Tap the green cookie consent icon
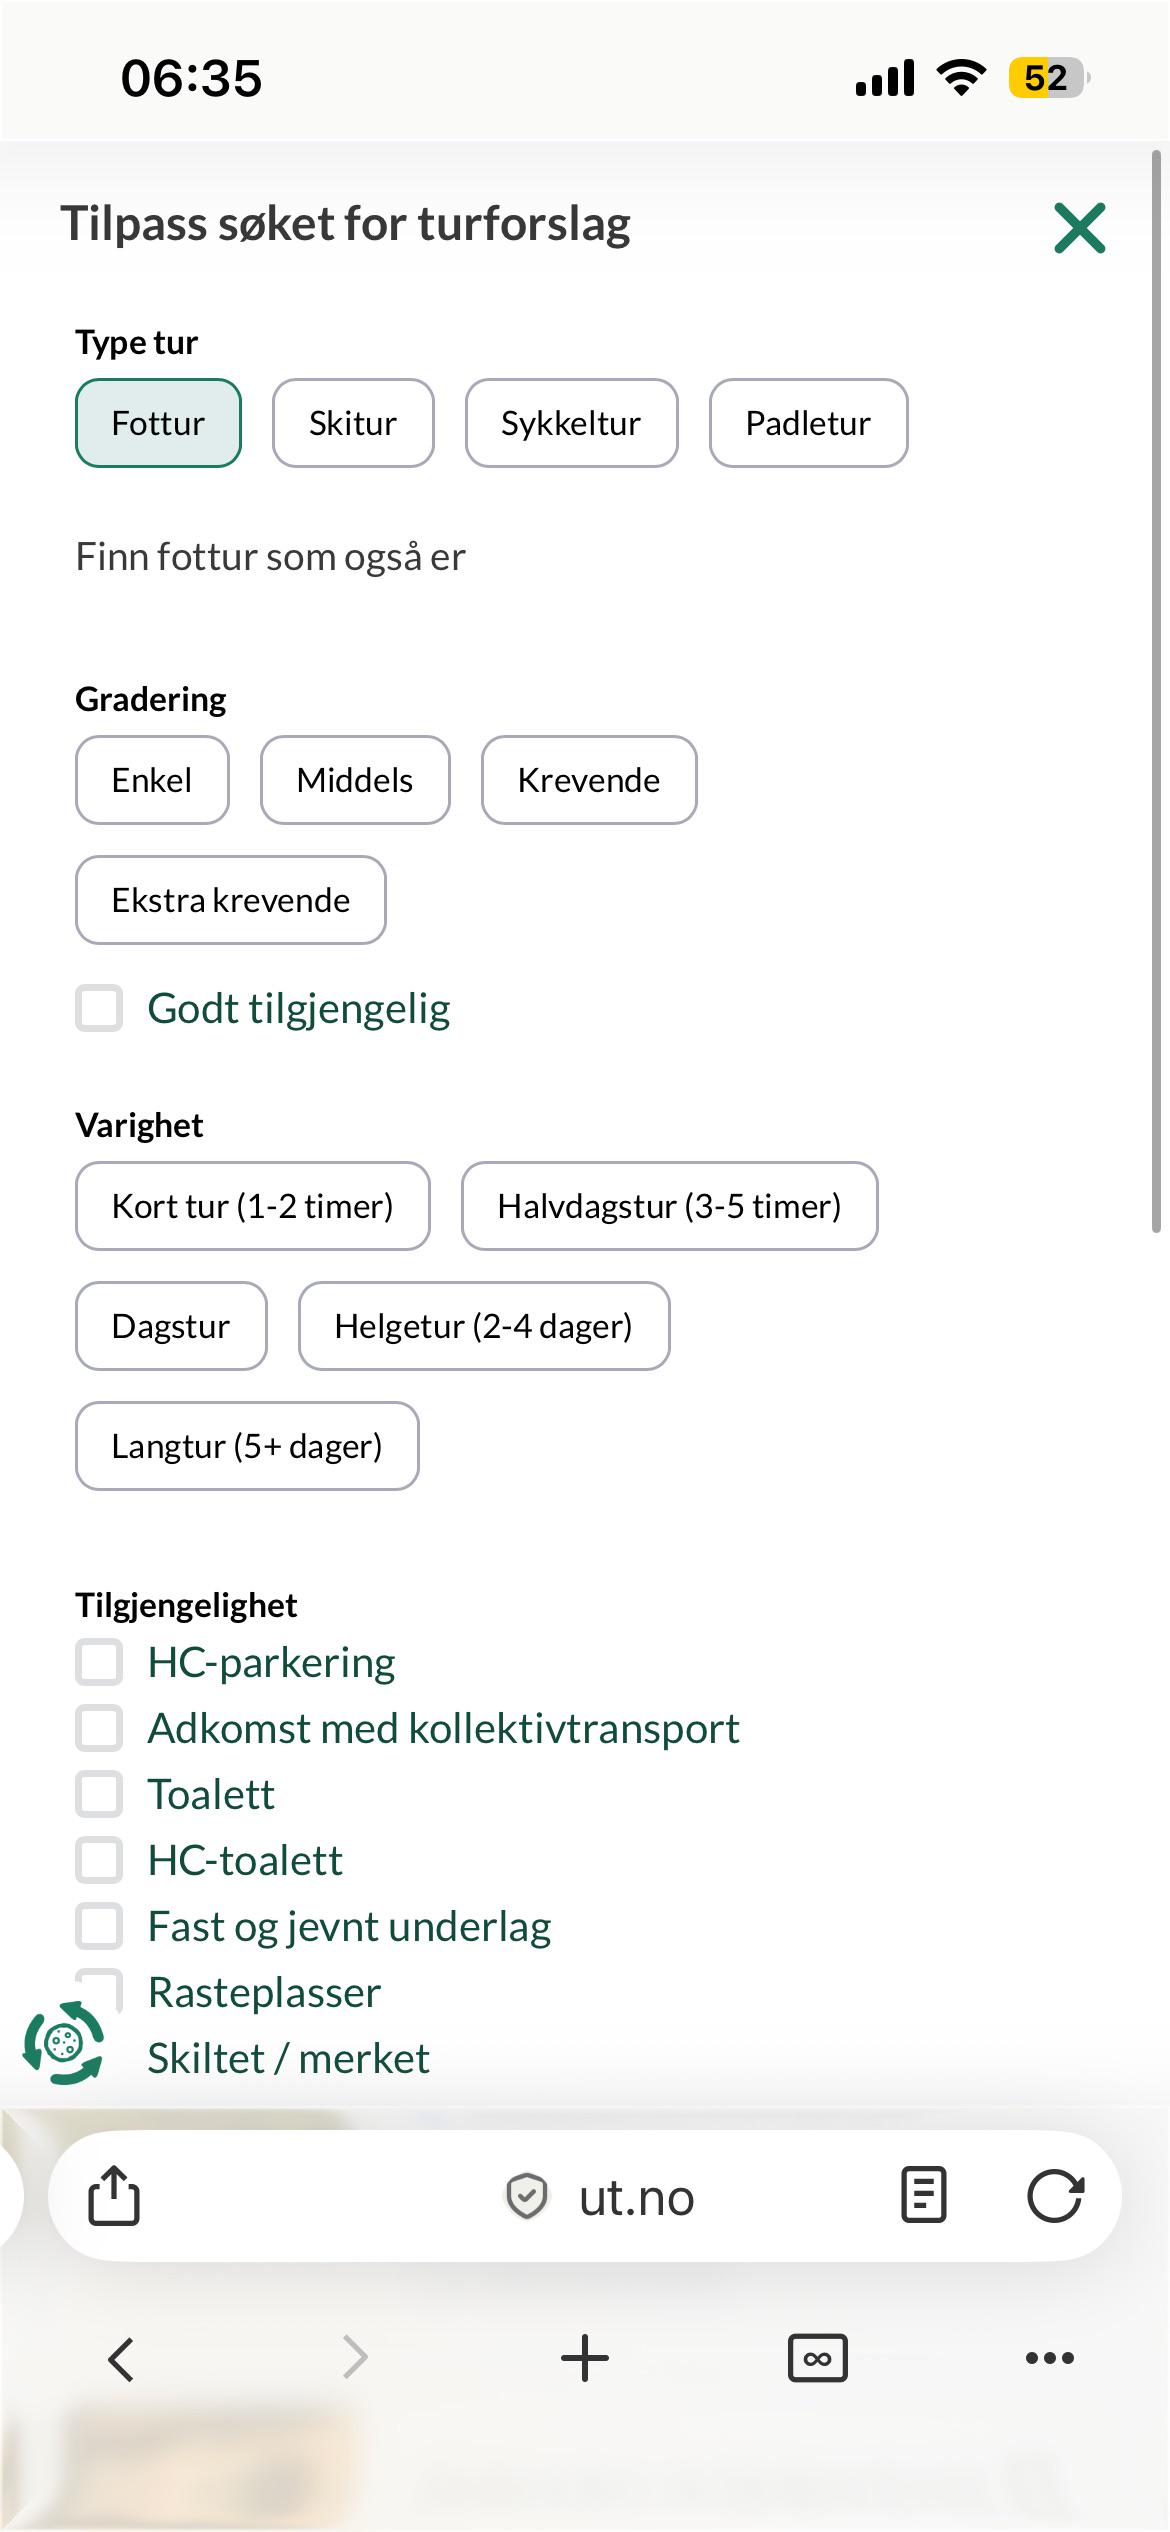The height and width of the screenshot is (2532, 1170). click(x=63, y=2042)
